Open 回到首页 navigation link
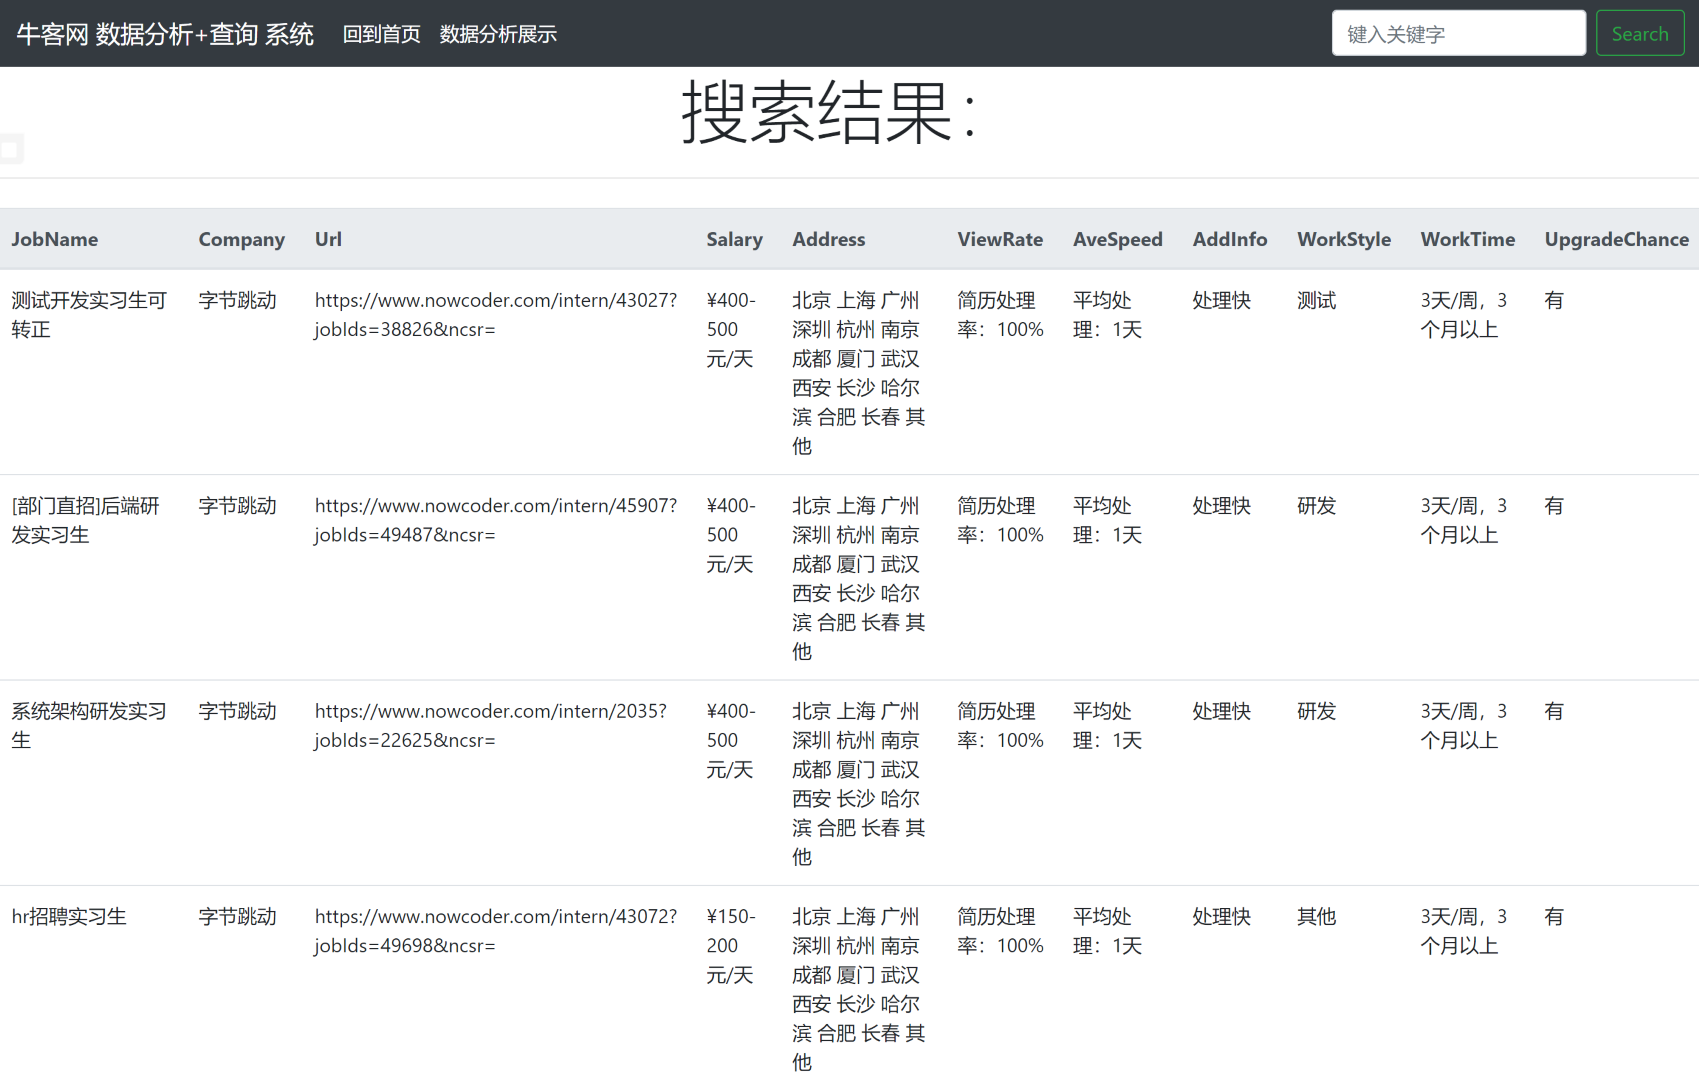Screen dimensions: 1699x1080 381,33
